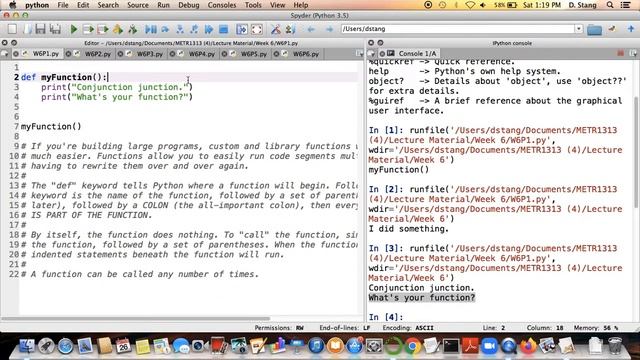Start debugging the file

point(151,29)
